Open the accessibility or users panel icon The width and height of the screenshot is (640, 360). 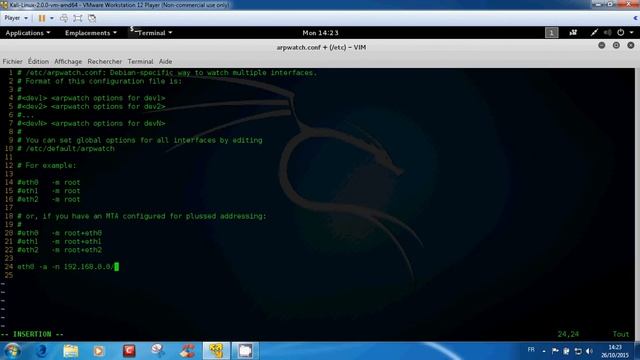point(573,33)
